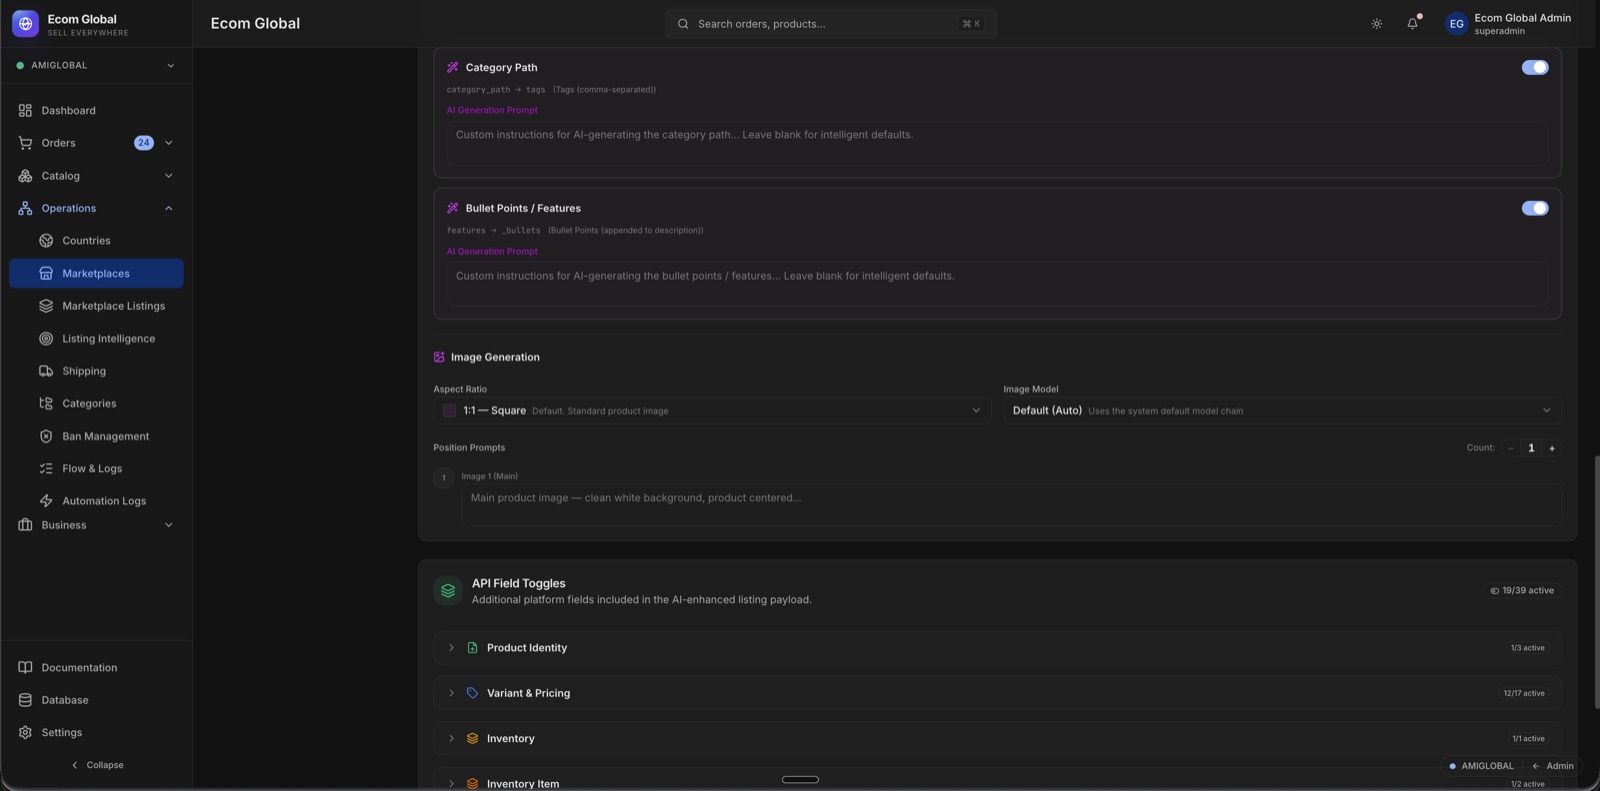
Task: Open Listing Intelligence from sidebar
Action: coord(108,339)
